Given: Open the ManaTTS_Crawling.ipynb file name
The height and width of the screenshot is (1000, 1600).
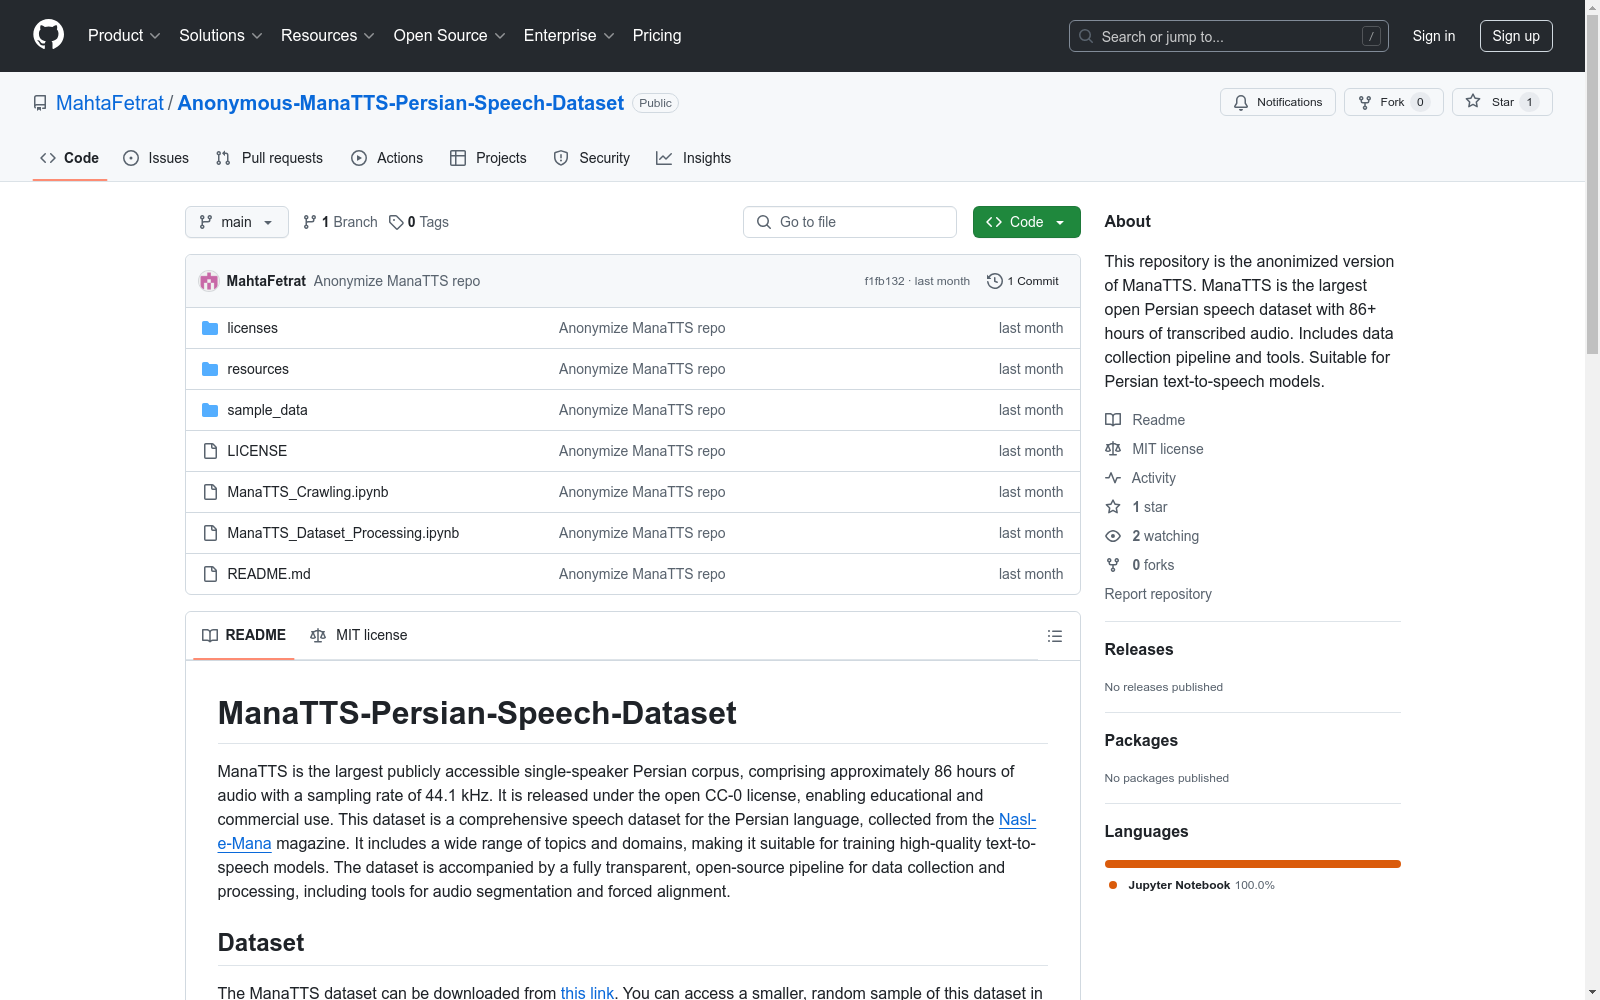Looking at the screenshot, I should (x=308, y=492).
